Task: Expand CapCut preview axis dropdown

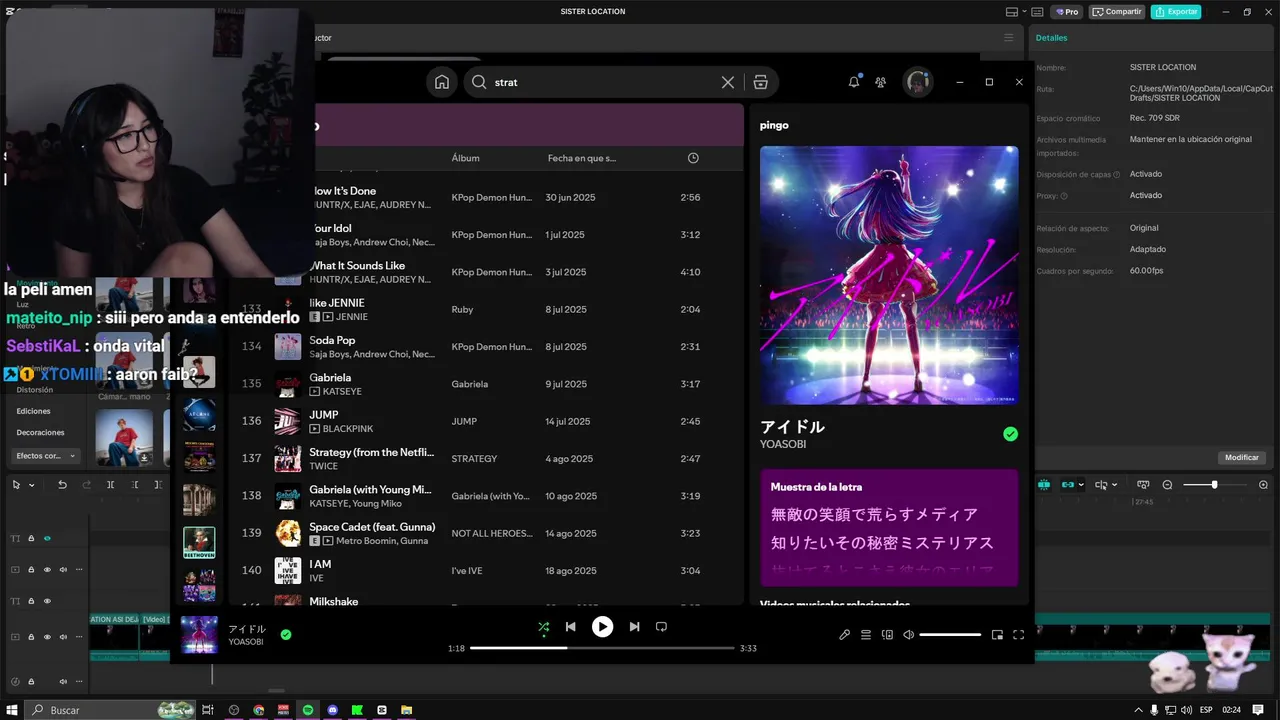Action: coord(1115,485)
